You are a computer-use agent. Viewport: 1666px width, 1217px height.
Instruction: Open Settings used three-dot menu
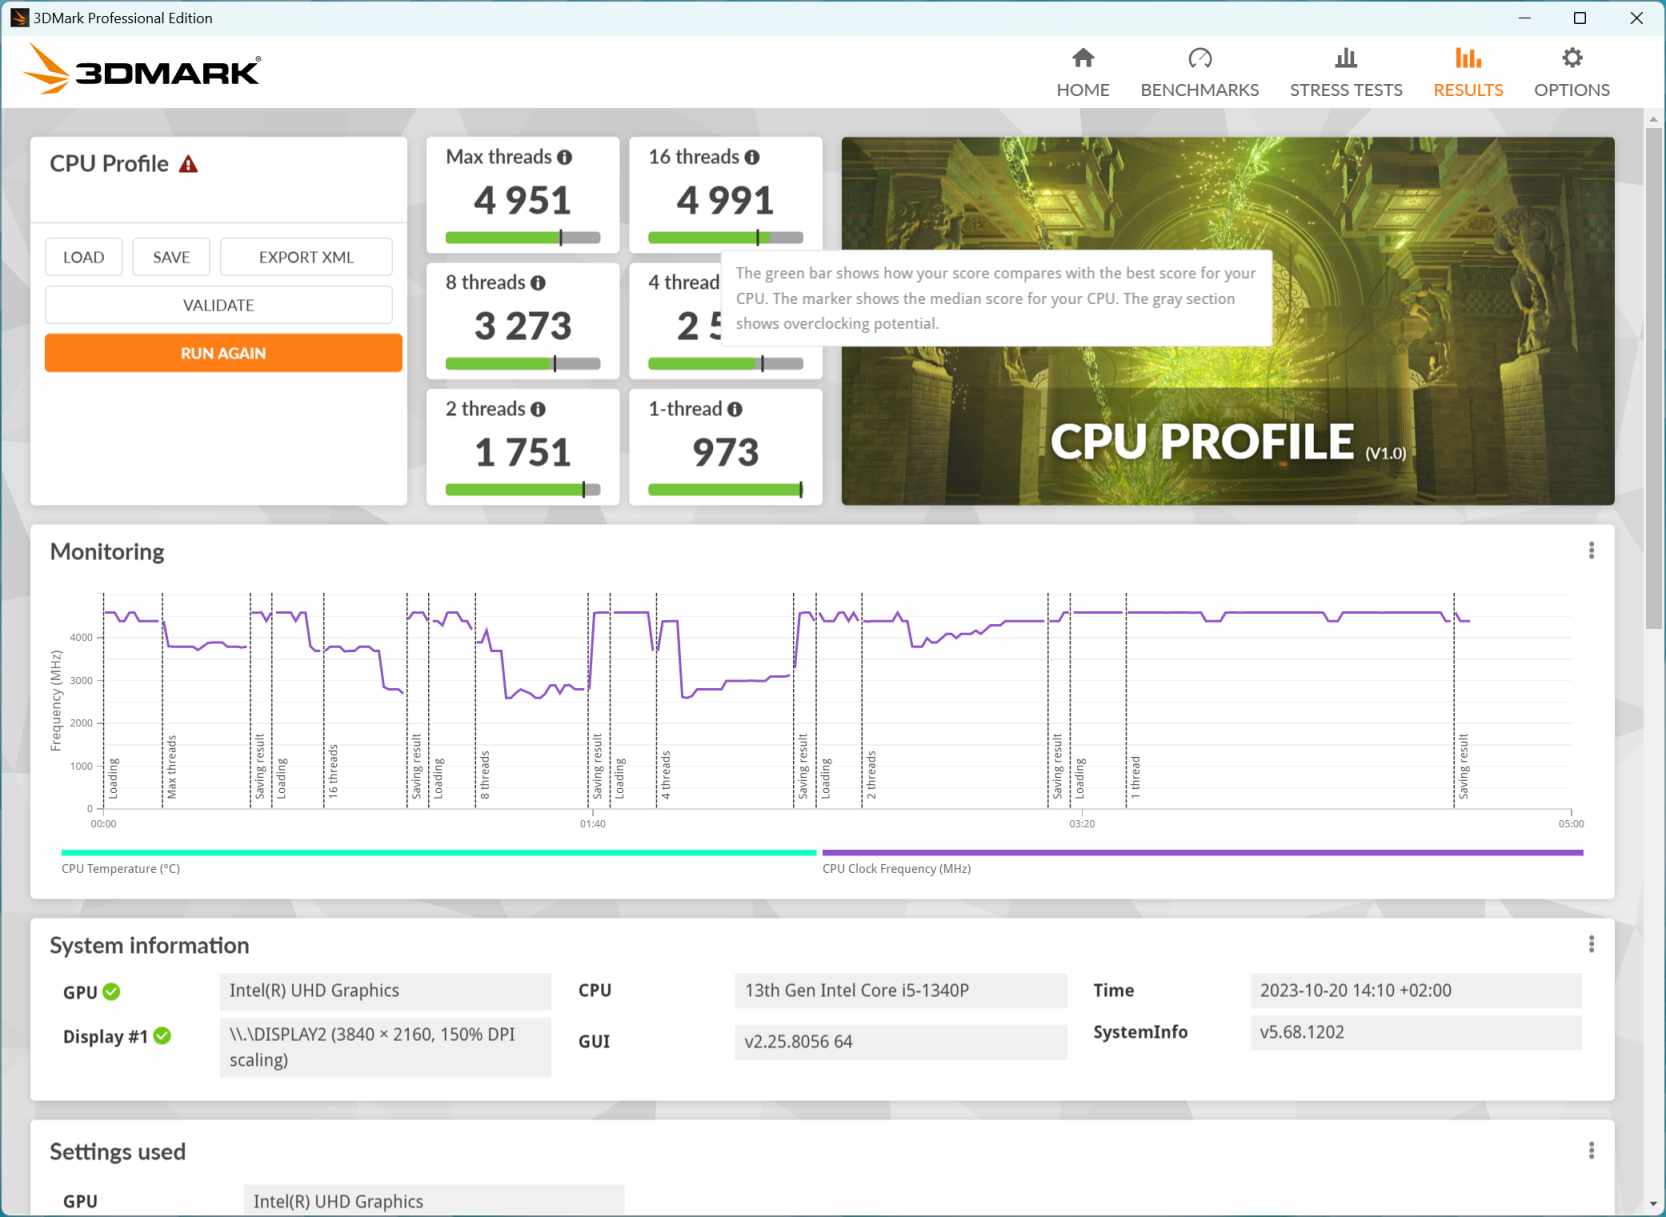(x=1591, y=1151)
